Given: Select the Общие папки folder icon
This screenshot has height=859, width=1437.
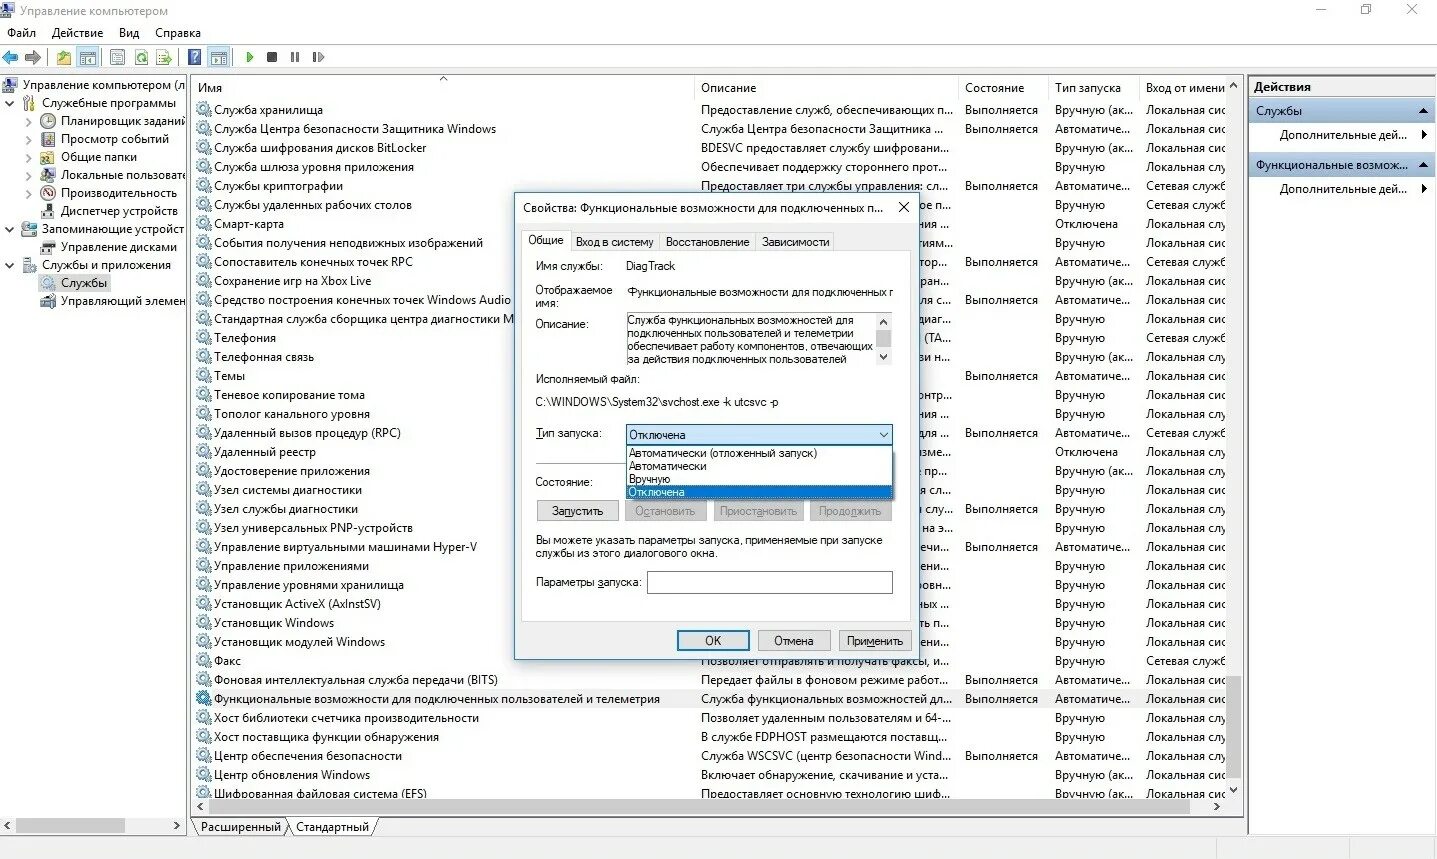Looking at the screenshot, I should point(47,157).
